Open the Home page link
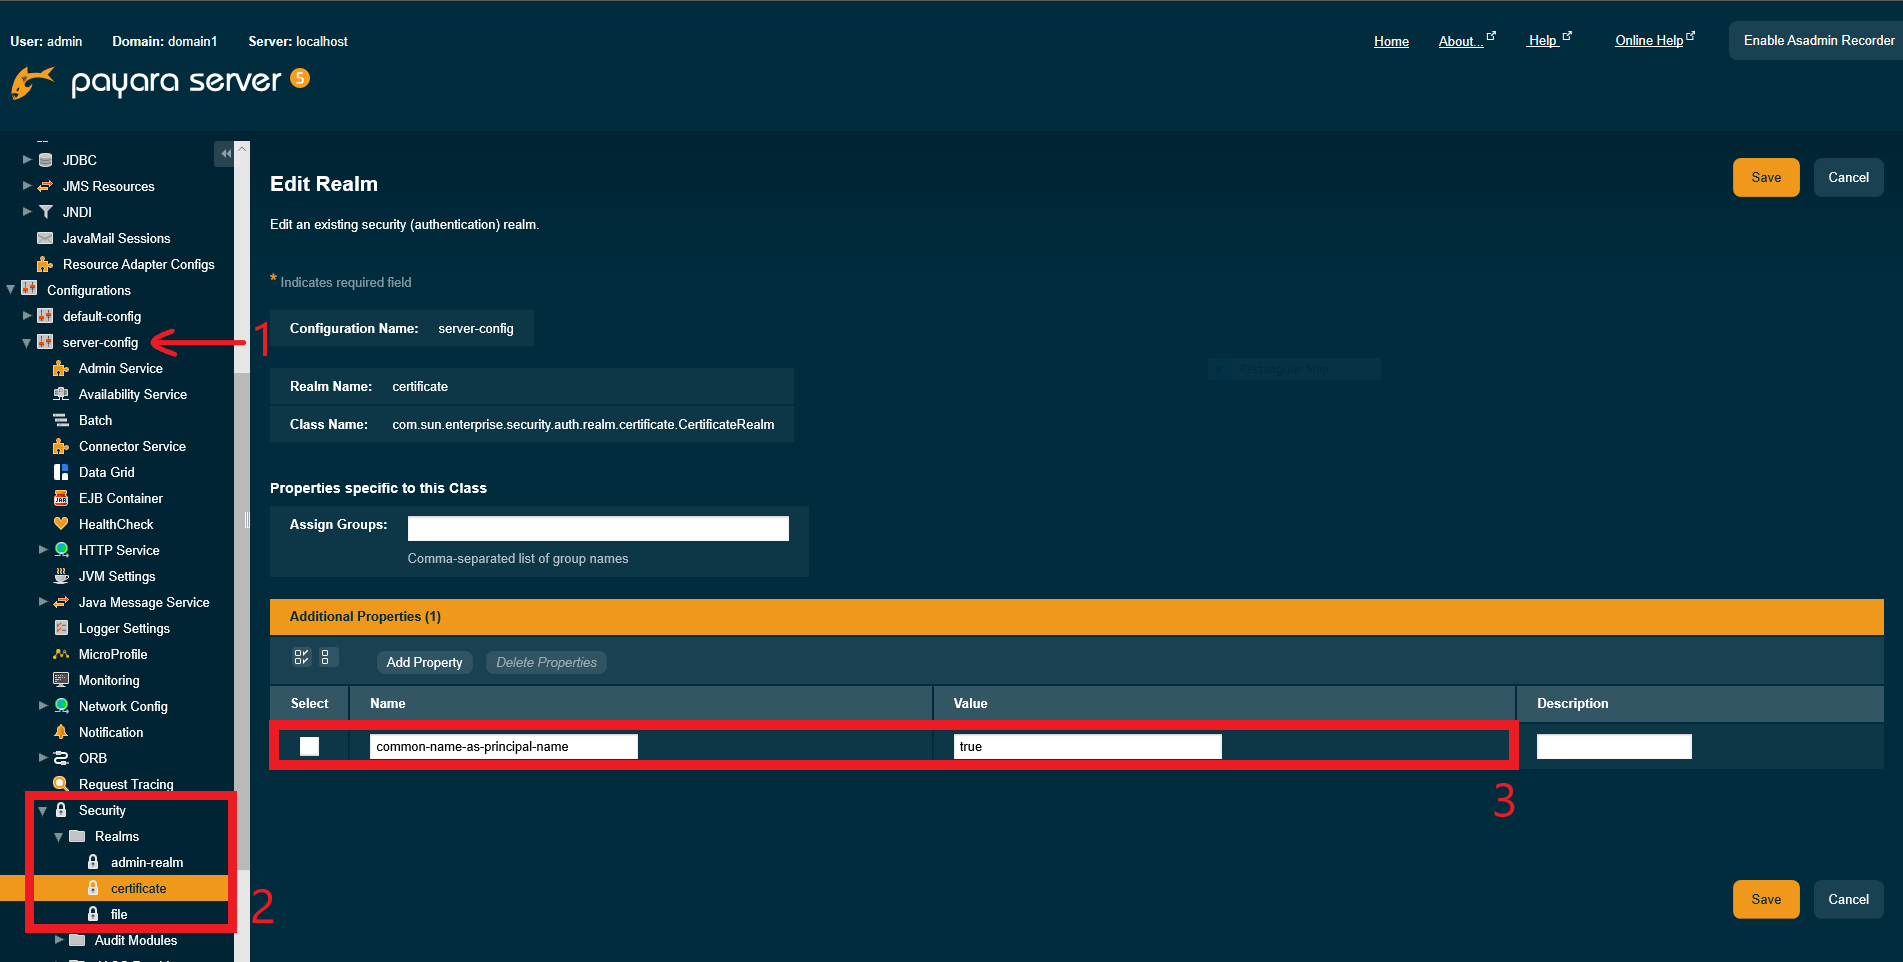The height and width of the screenshot is (962, 1903). click(1391, 41)
